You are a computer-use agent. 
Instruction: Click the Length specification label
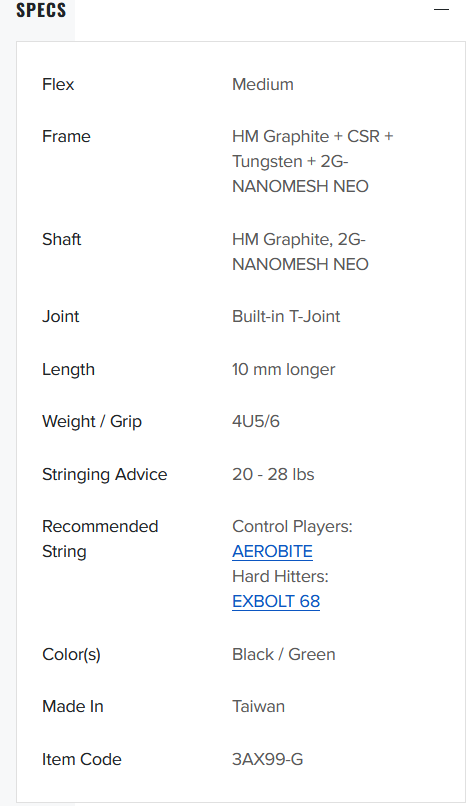point(68,369)
